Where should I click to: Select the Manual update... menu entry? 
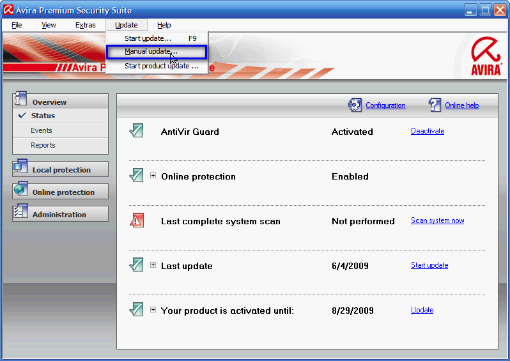click(157, 52)
